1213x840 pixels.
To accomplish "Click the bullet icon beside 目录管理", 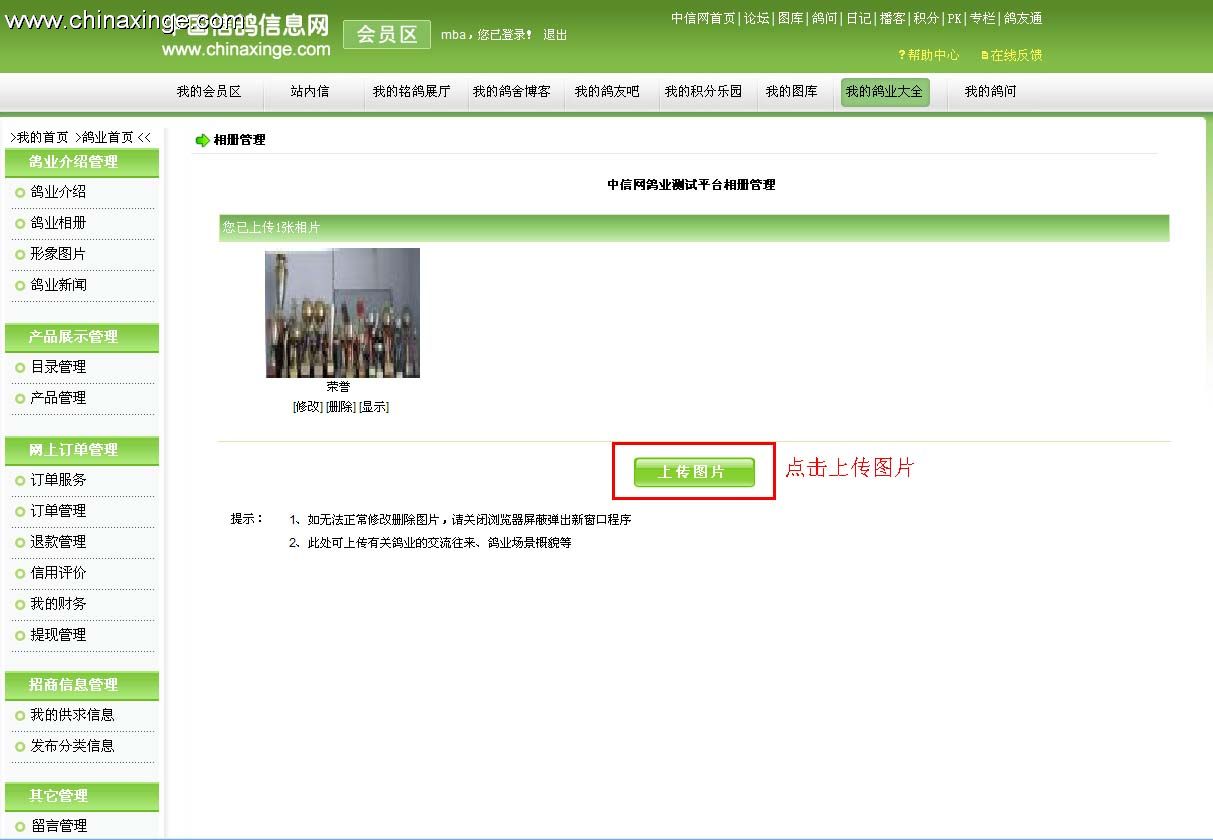I will click(20, 367).
